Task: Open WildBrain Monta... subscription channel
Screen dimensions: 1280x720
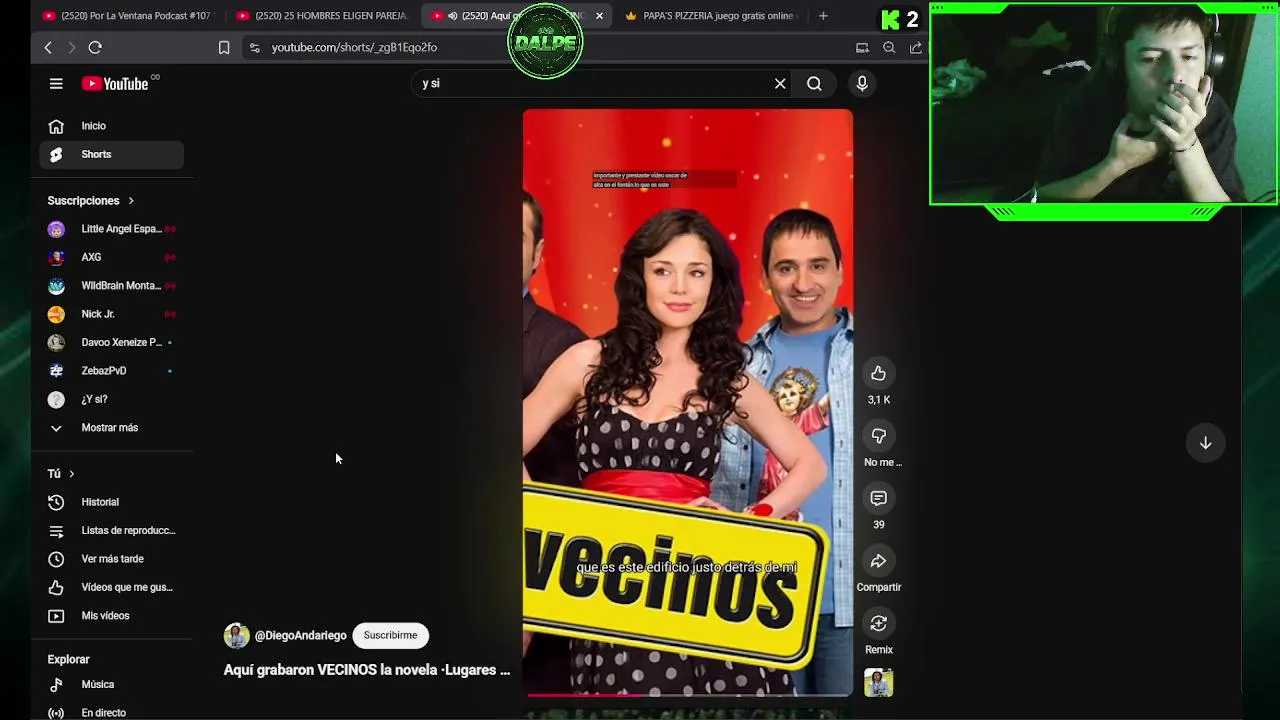Action: point(111,286)
